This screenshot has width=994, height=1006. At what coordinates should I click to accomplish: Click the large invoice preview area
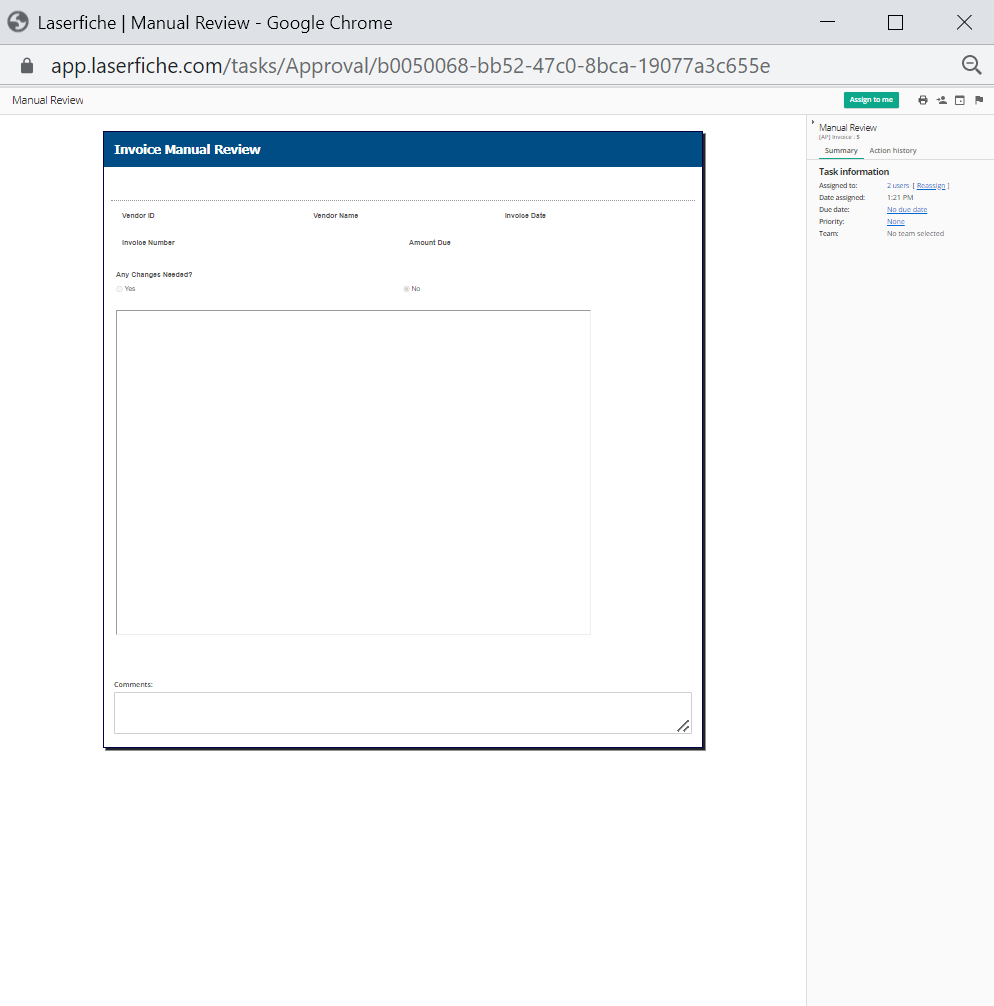coord(353,472)
